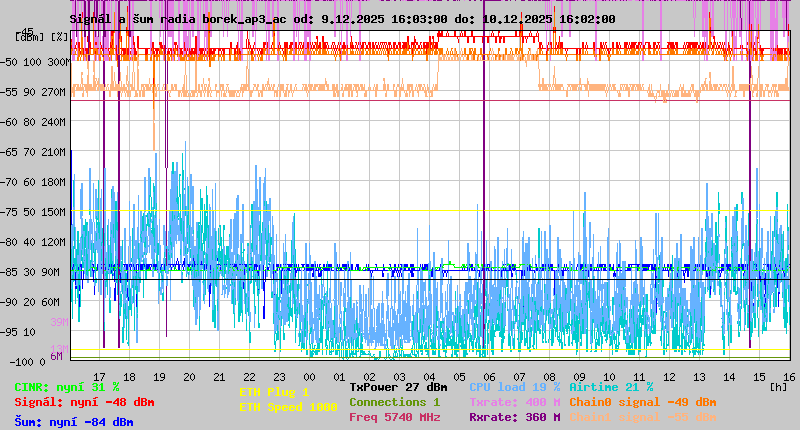Select the Freq 5740 MHz label
The height and width of the screenshot is (430, 800).
(394, 417)
